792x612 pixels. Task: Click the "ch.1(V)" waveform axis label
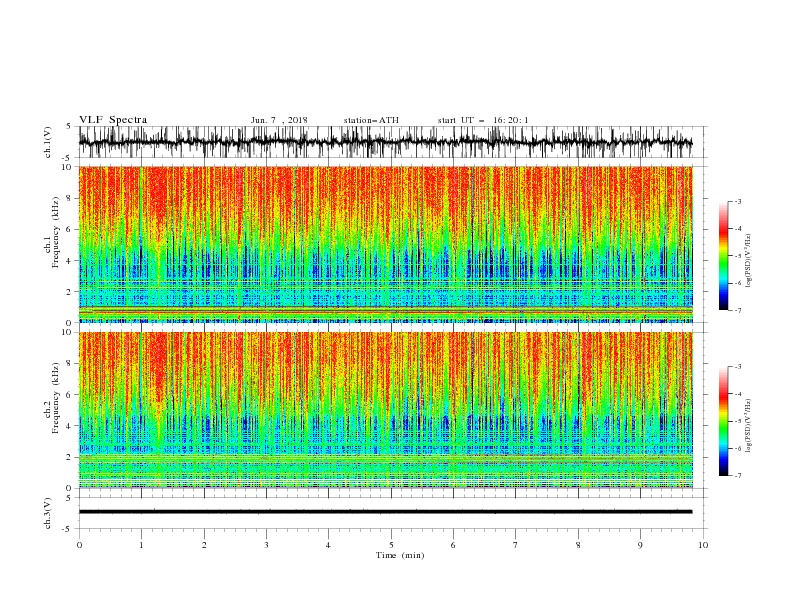48,142
